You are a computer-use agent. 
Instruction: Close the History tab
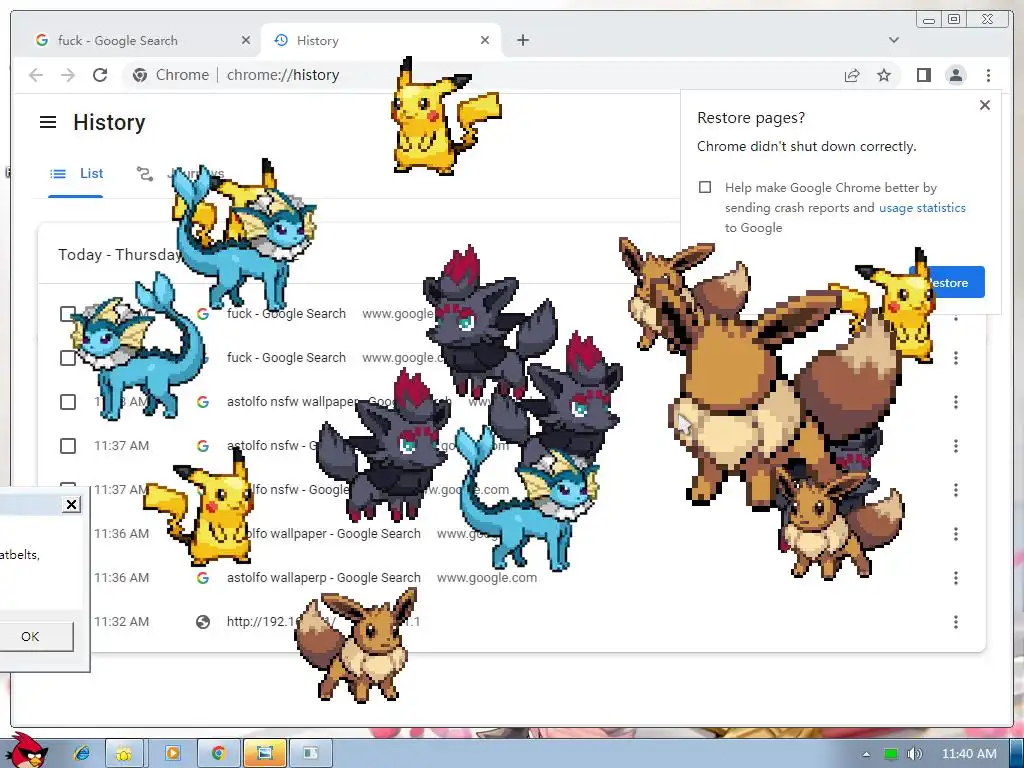click(485, 40)
